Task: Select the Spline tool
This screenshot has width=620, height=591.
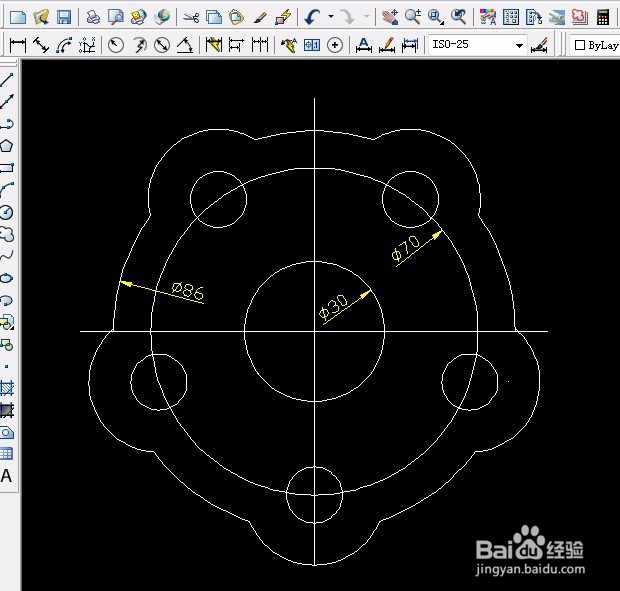Action: pos(7,256)
